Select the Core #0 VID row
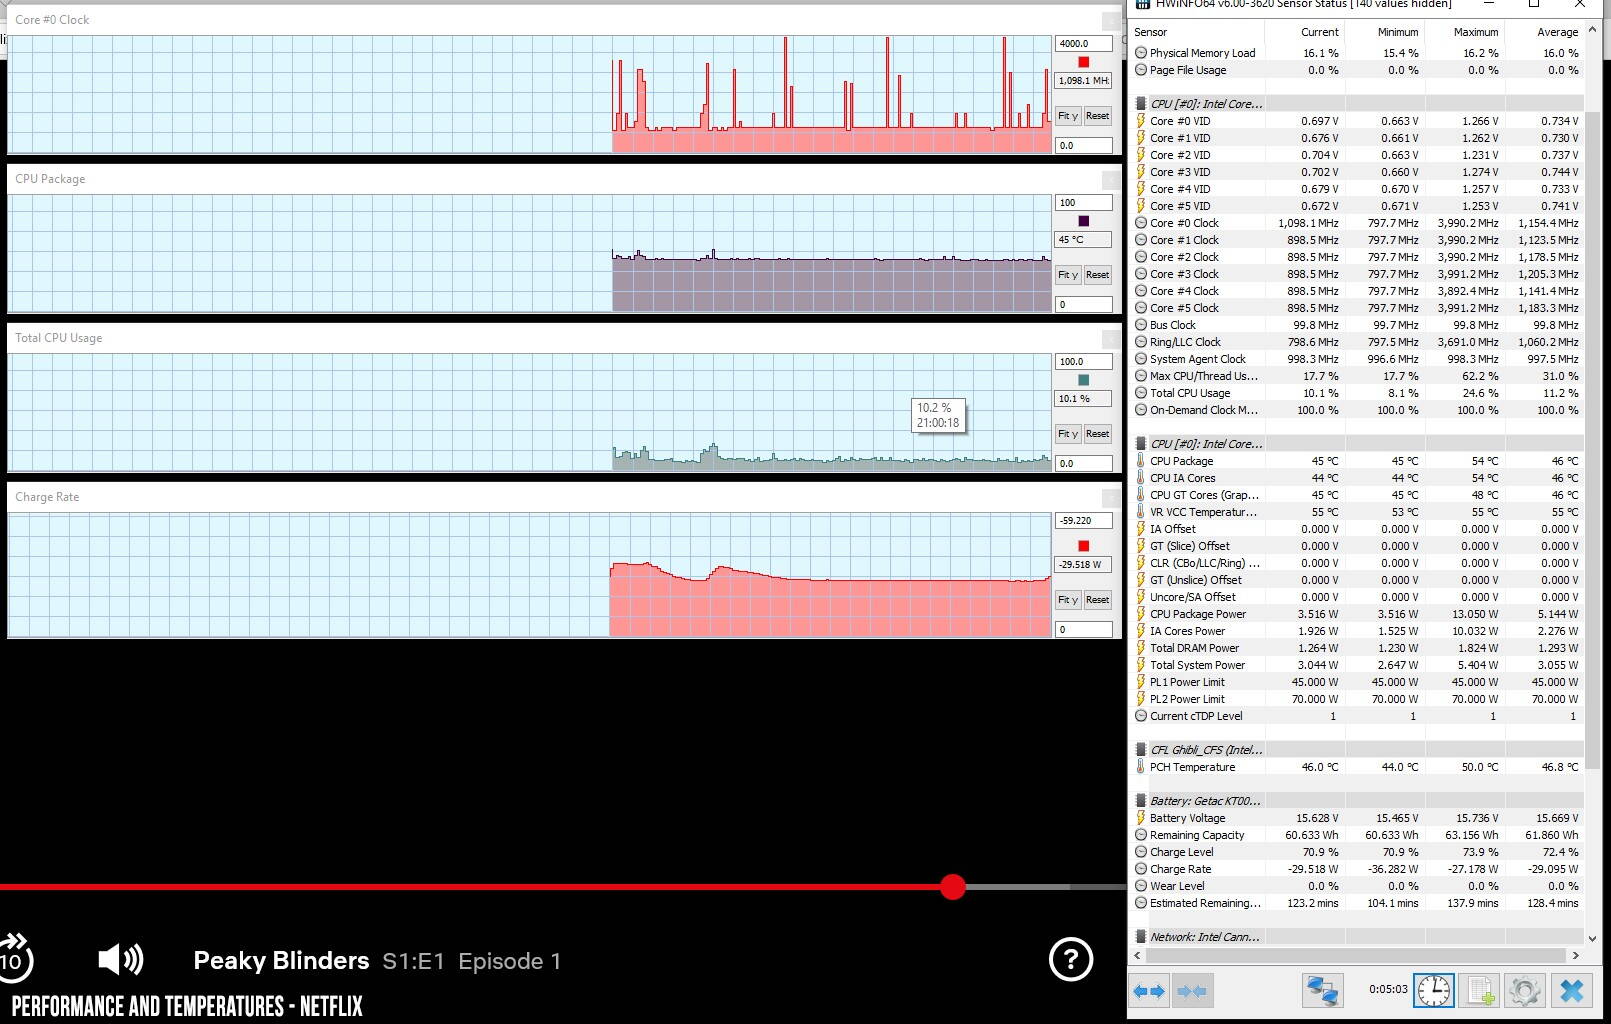Viewport: 1611px width, 1024px height. 1358,121
